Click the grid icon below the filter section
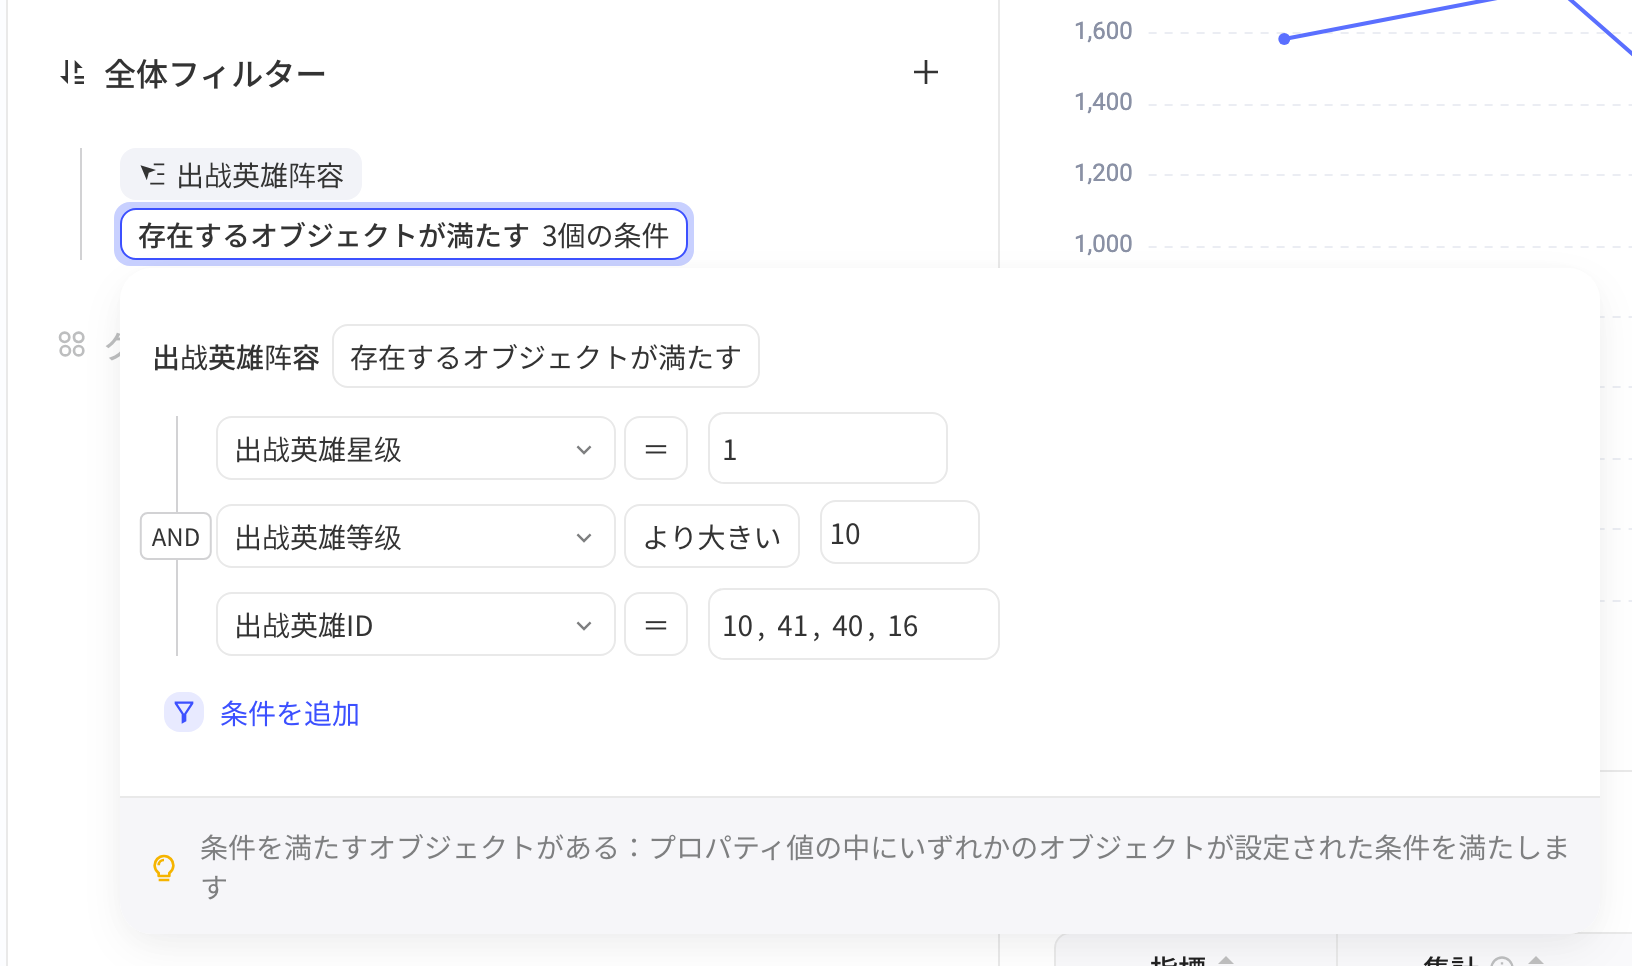This screenshot has width=1632, height=966. (72, 344)
